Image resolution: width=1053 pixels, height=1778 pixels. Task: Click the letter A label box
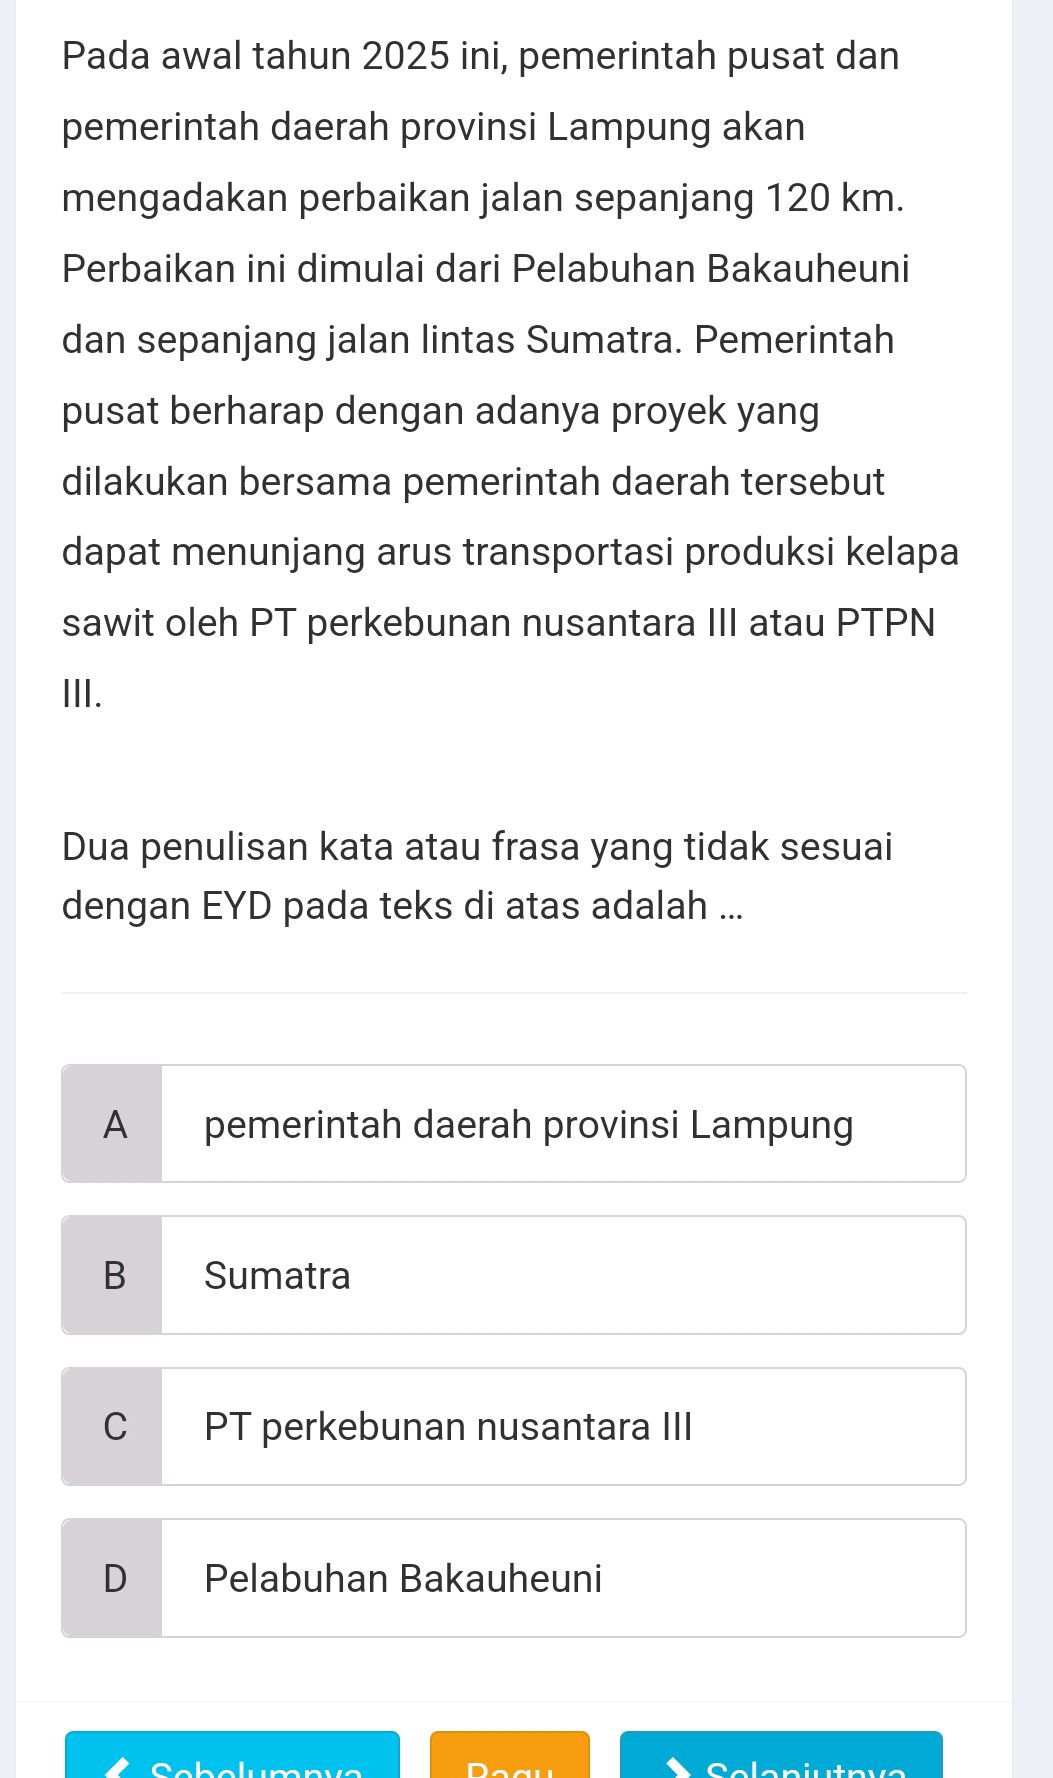coord(112,1123)
